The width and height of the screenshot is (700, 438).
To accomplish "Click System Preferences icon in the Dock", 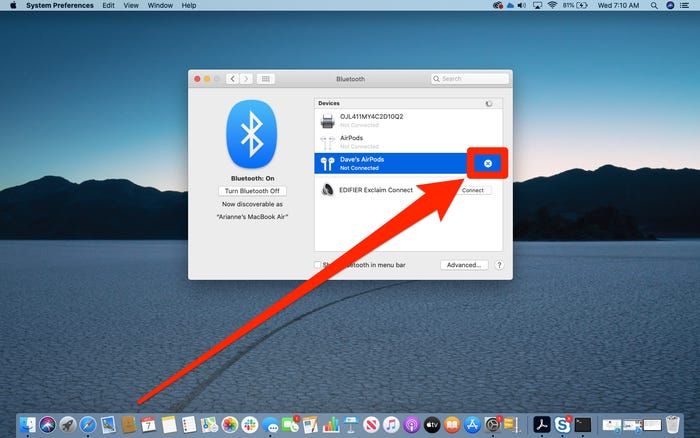I will pyautogui.click(x=492, y=425).
